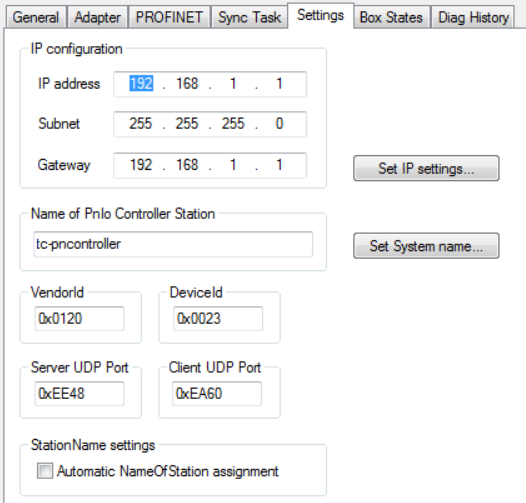The image size is (526, 503).
Task: Click the Settings tab
Action: pyautogui.click(x=320, y=15)
